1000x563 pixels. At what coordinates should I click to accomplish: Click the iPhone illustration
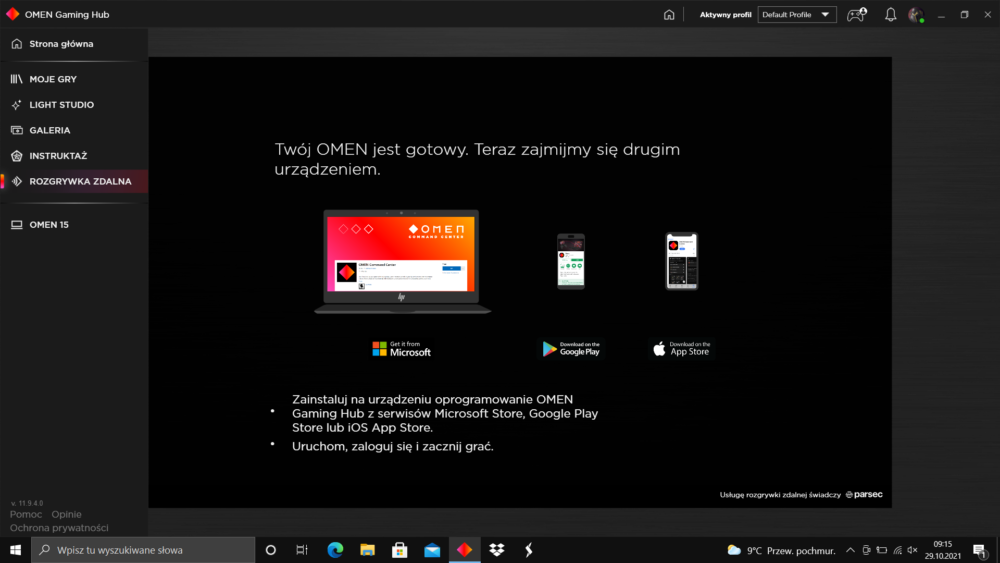tap(682, 261)
